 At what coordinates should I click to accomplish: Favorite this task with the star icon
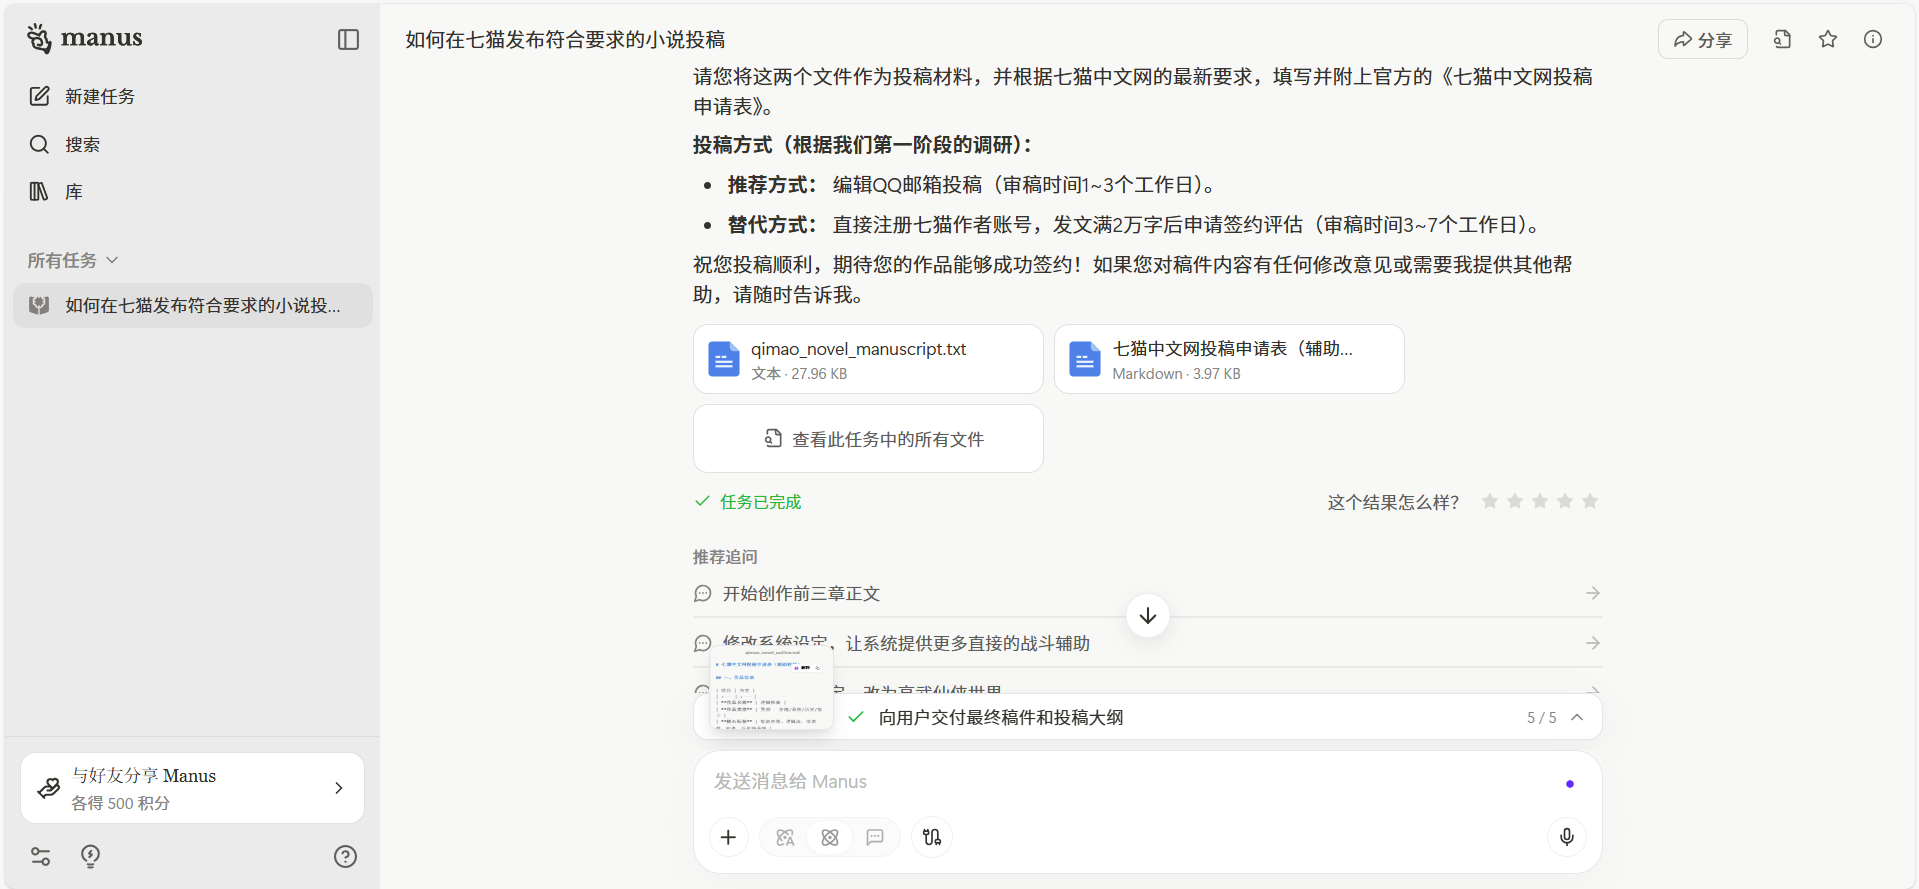pyautogui.click(x=1828, y=40)
